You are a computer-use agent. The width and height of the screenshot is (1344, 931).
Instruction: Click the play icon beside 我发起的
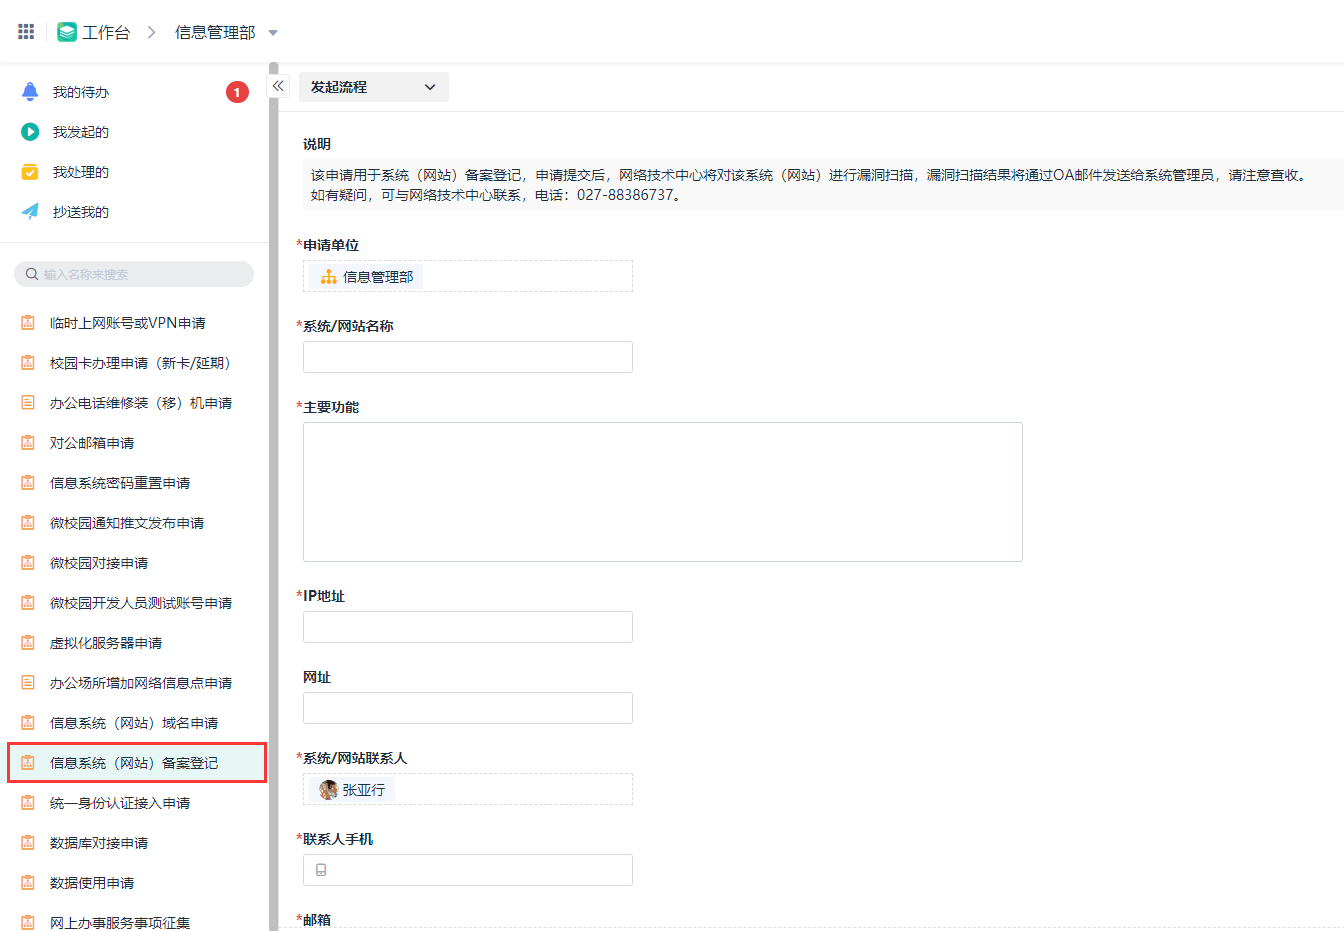[30, 132]
